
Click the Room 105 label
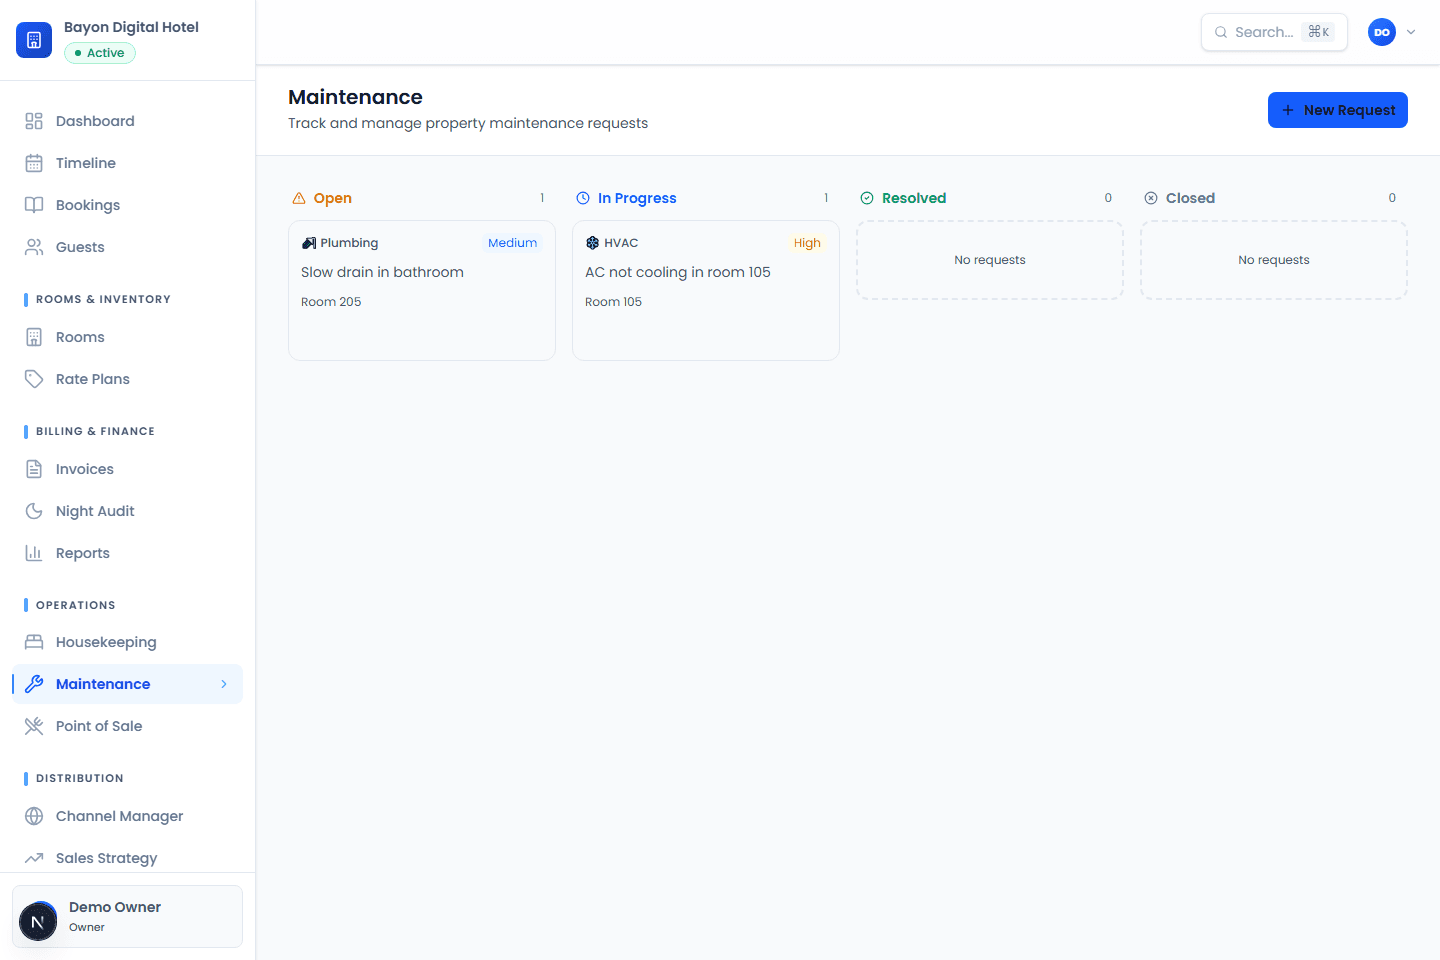pos(613,302)
